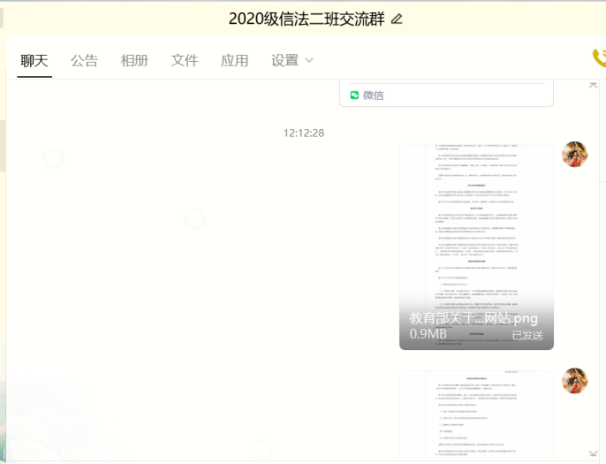Click the green WeChat icon on the card

354,95
